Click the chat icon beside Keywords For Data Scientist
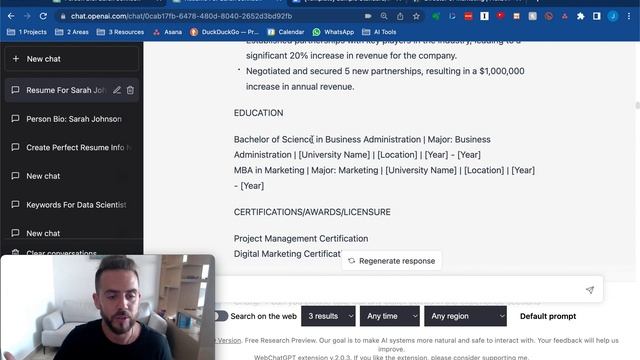 (15, 204)
